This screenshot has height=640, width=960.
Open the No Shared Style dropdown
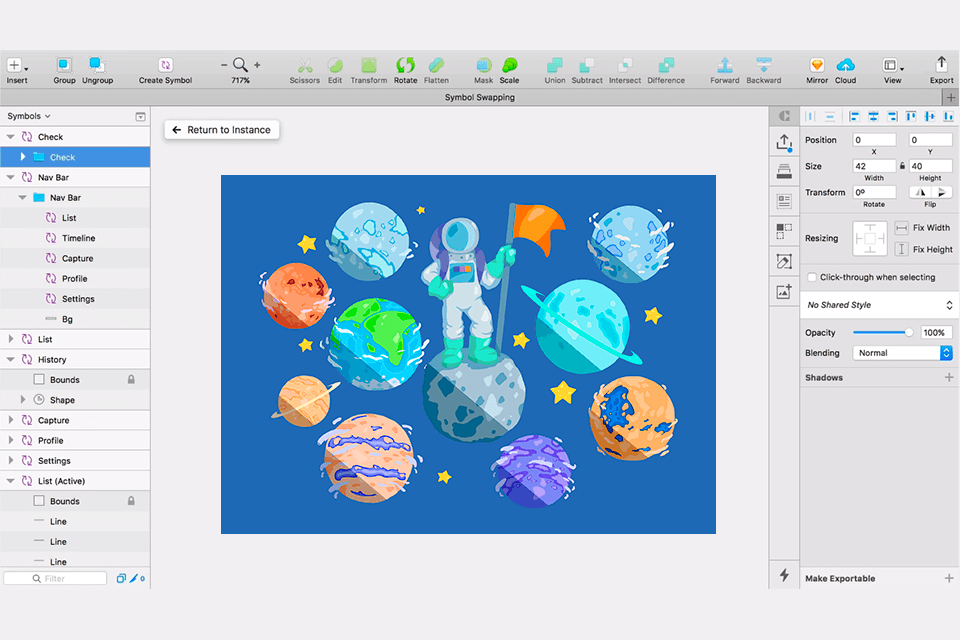point(879,305)
